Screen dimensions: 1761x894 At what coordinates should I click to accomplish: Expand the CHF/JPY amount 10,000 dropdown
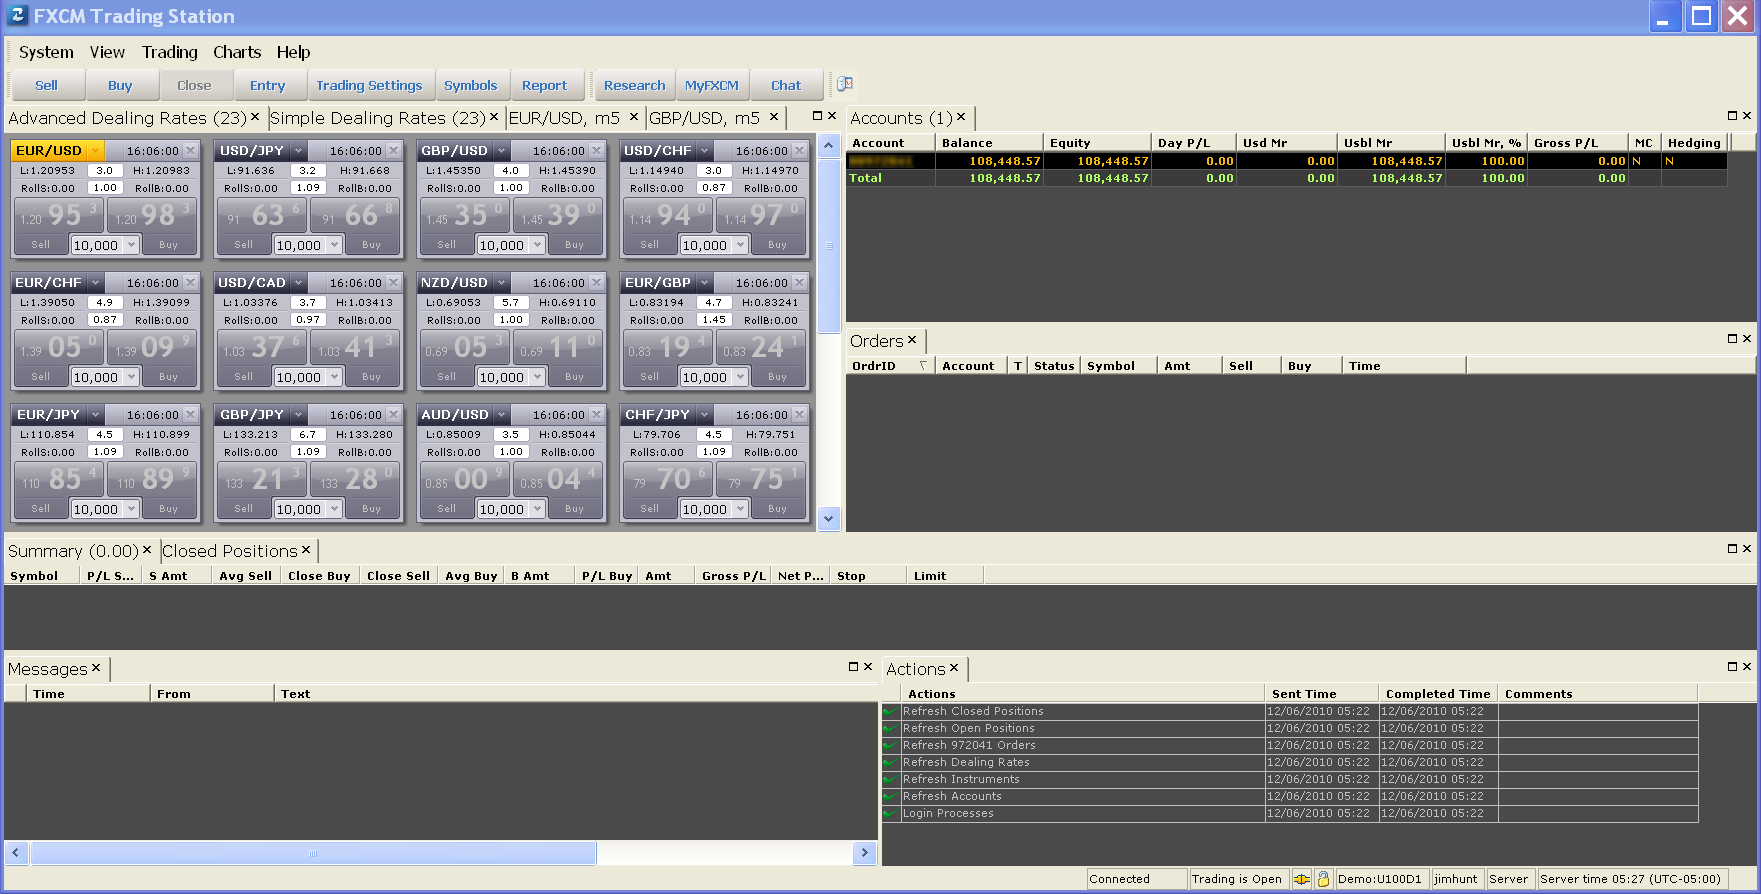pos(740,509)
